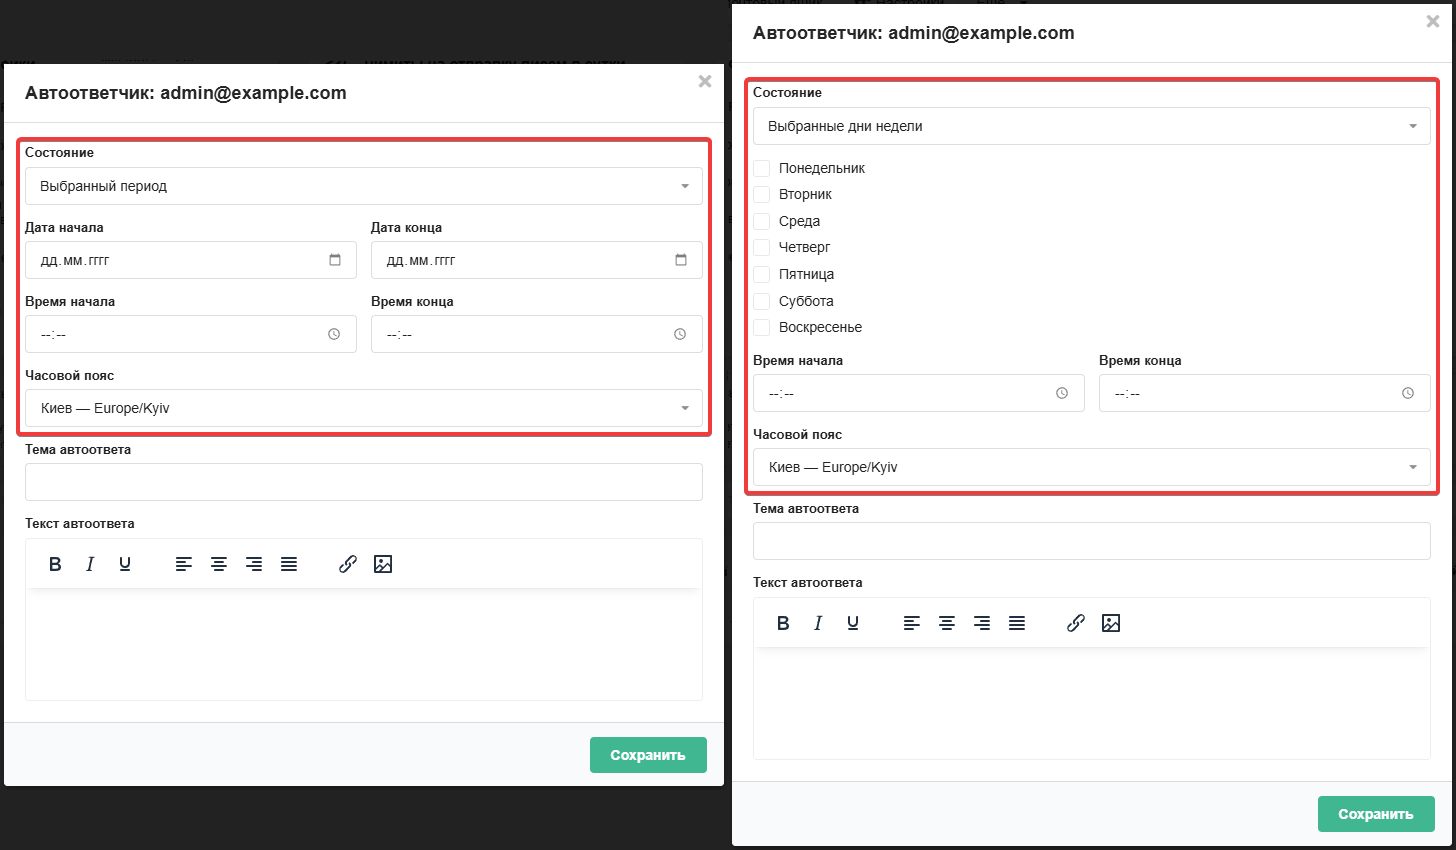Insert link in right dialog editor
The width and height of the screenshot is (1456, 850).
(1076, 623)
